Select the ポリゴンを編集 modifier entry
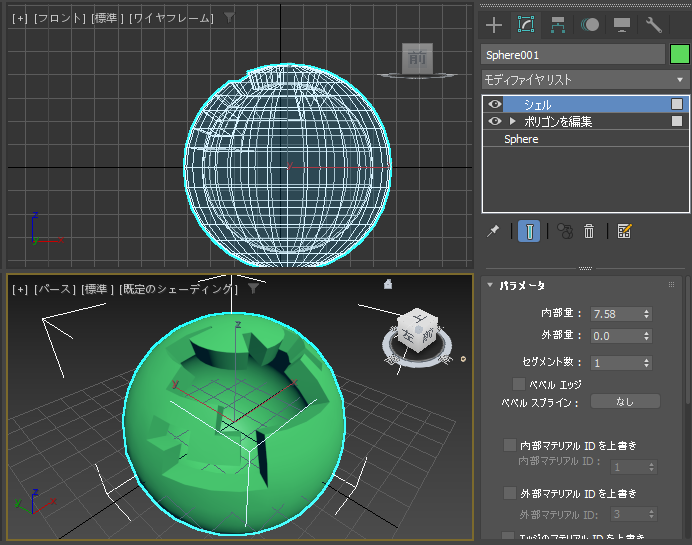The height and width of the screenshot is (545, 692). coord(558,121)
